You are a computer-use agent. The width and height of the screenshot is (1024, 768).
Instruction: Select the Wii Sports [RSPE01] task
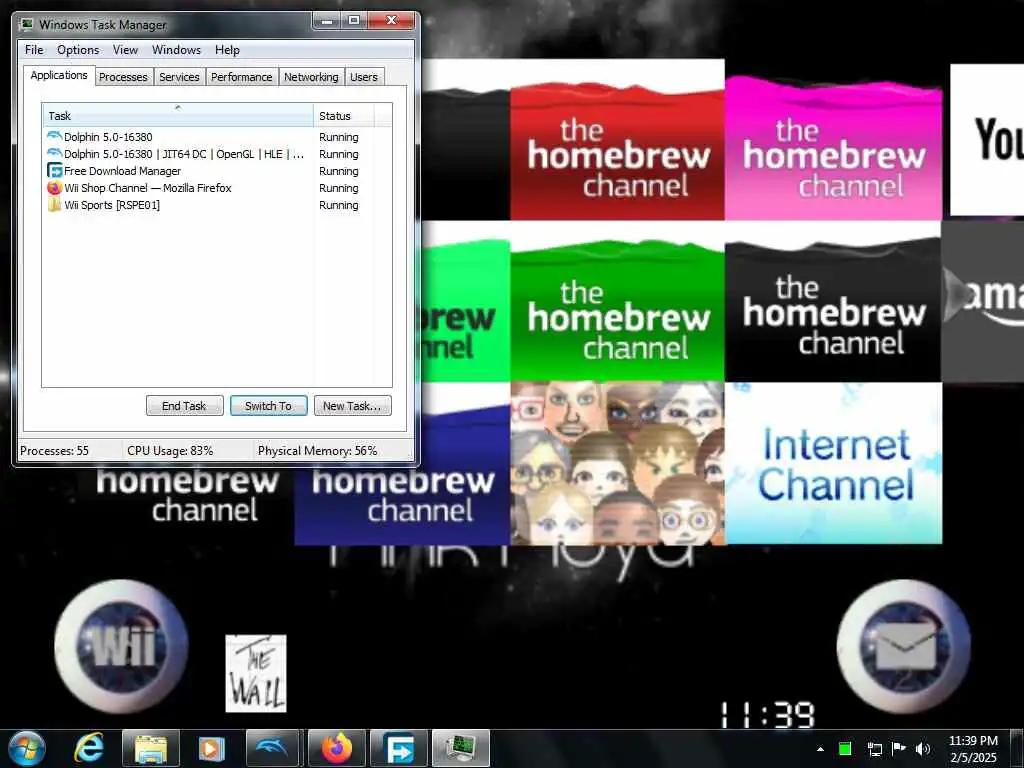click(217, 205)
